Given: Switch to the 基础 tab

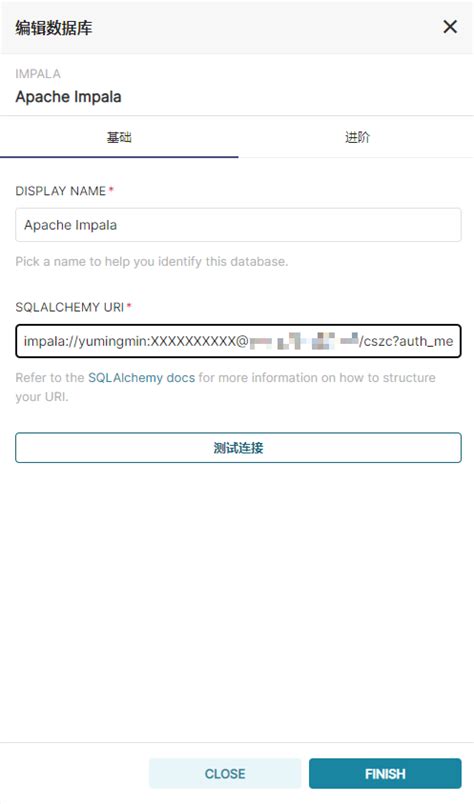Looking at the screenshot, I should [x=119, y=137].
